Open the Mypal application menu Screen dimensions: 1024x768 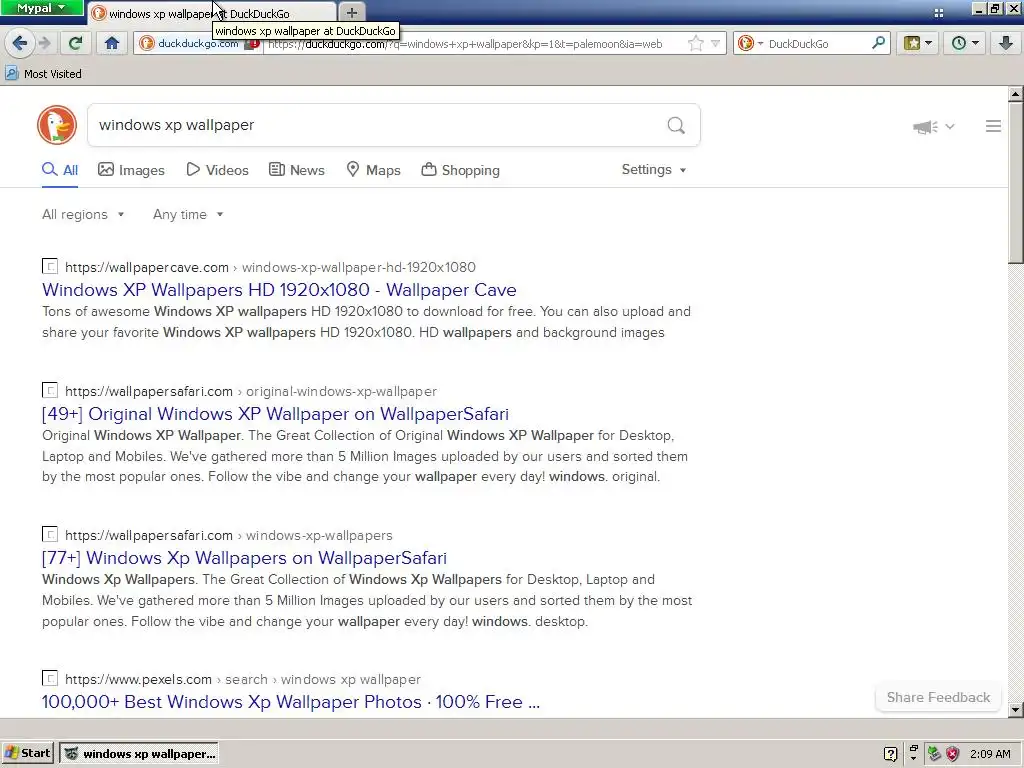click(x=41, y=8)
